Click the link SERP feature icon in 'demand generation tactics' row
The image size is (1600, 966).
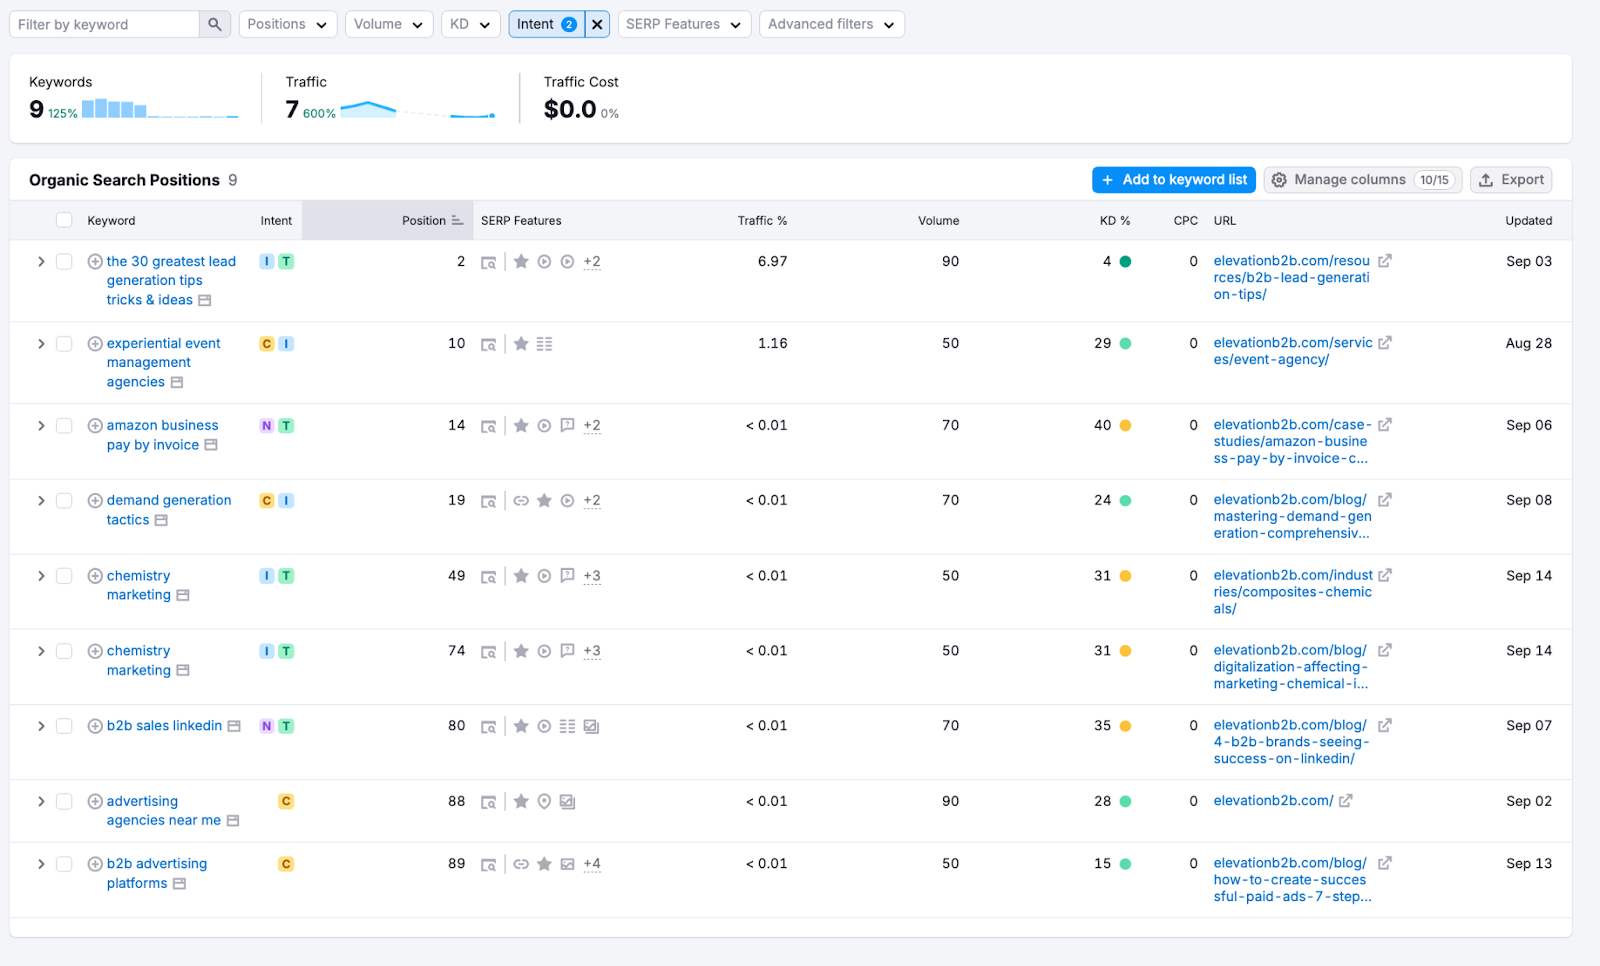pos(521,500)
